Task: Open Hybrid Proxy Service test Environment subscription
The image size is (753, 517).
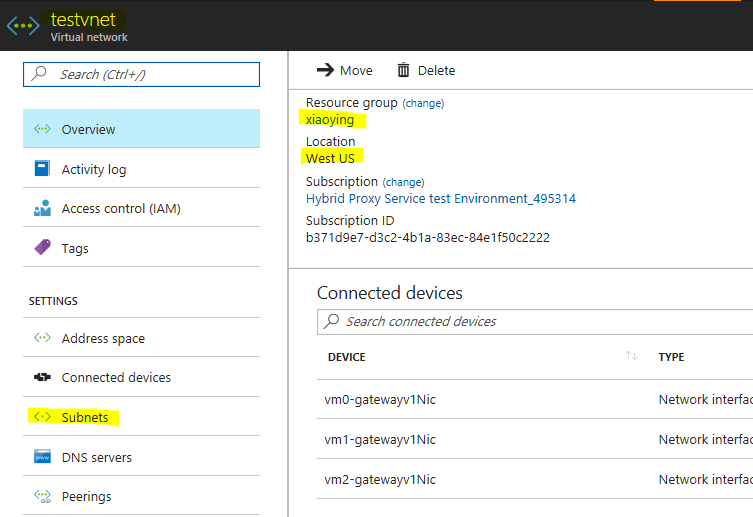Action: [x=441, y=199]
